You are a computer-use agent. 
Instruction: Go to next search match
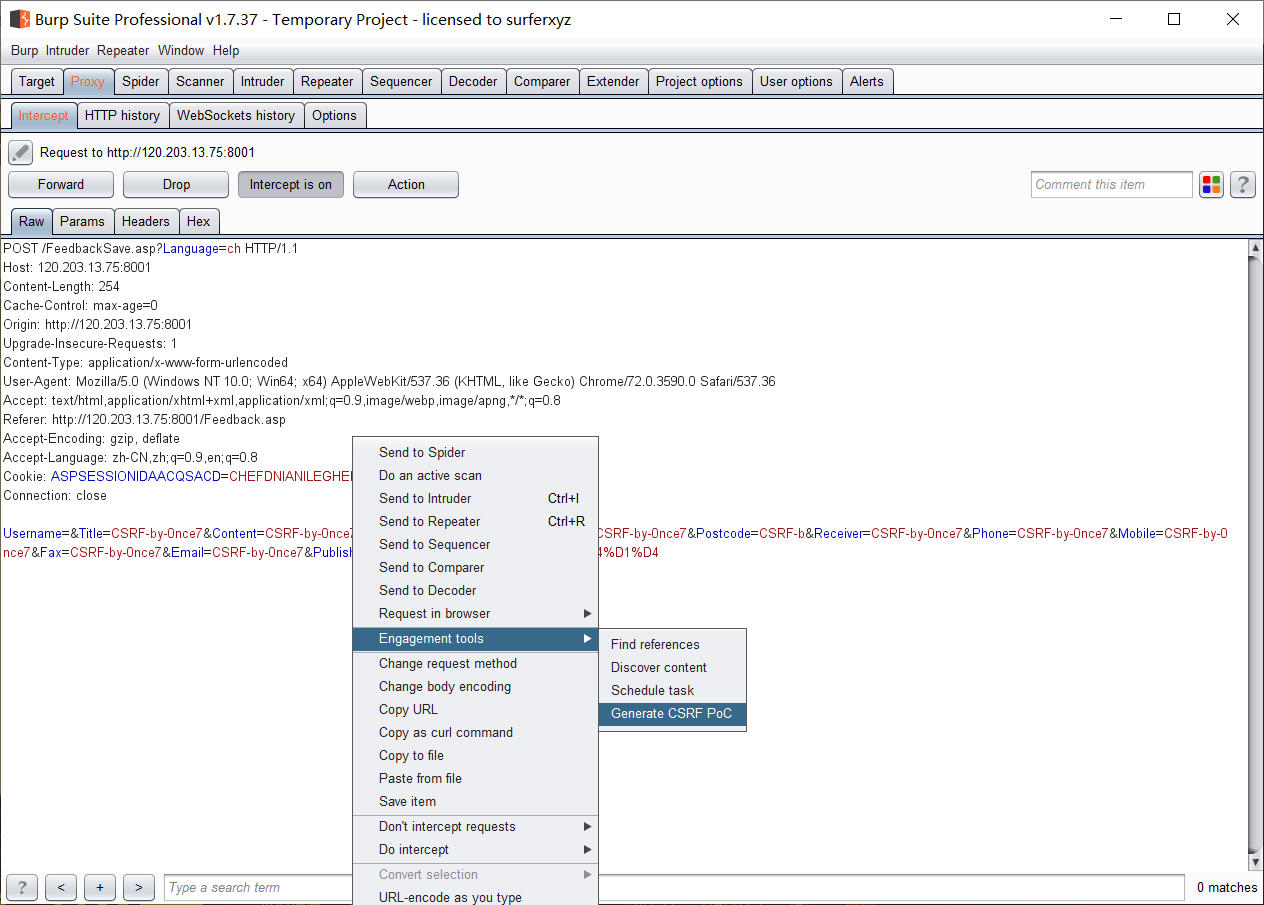139,887
